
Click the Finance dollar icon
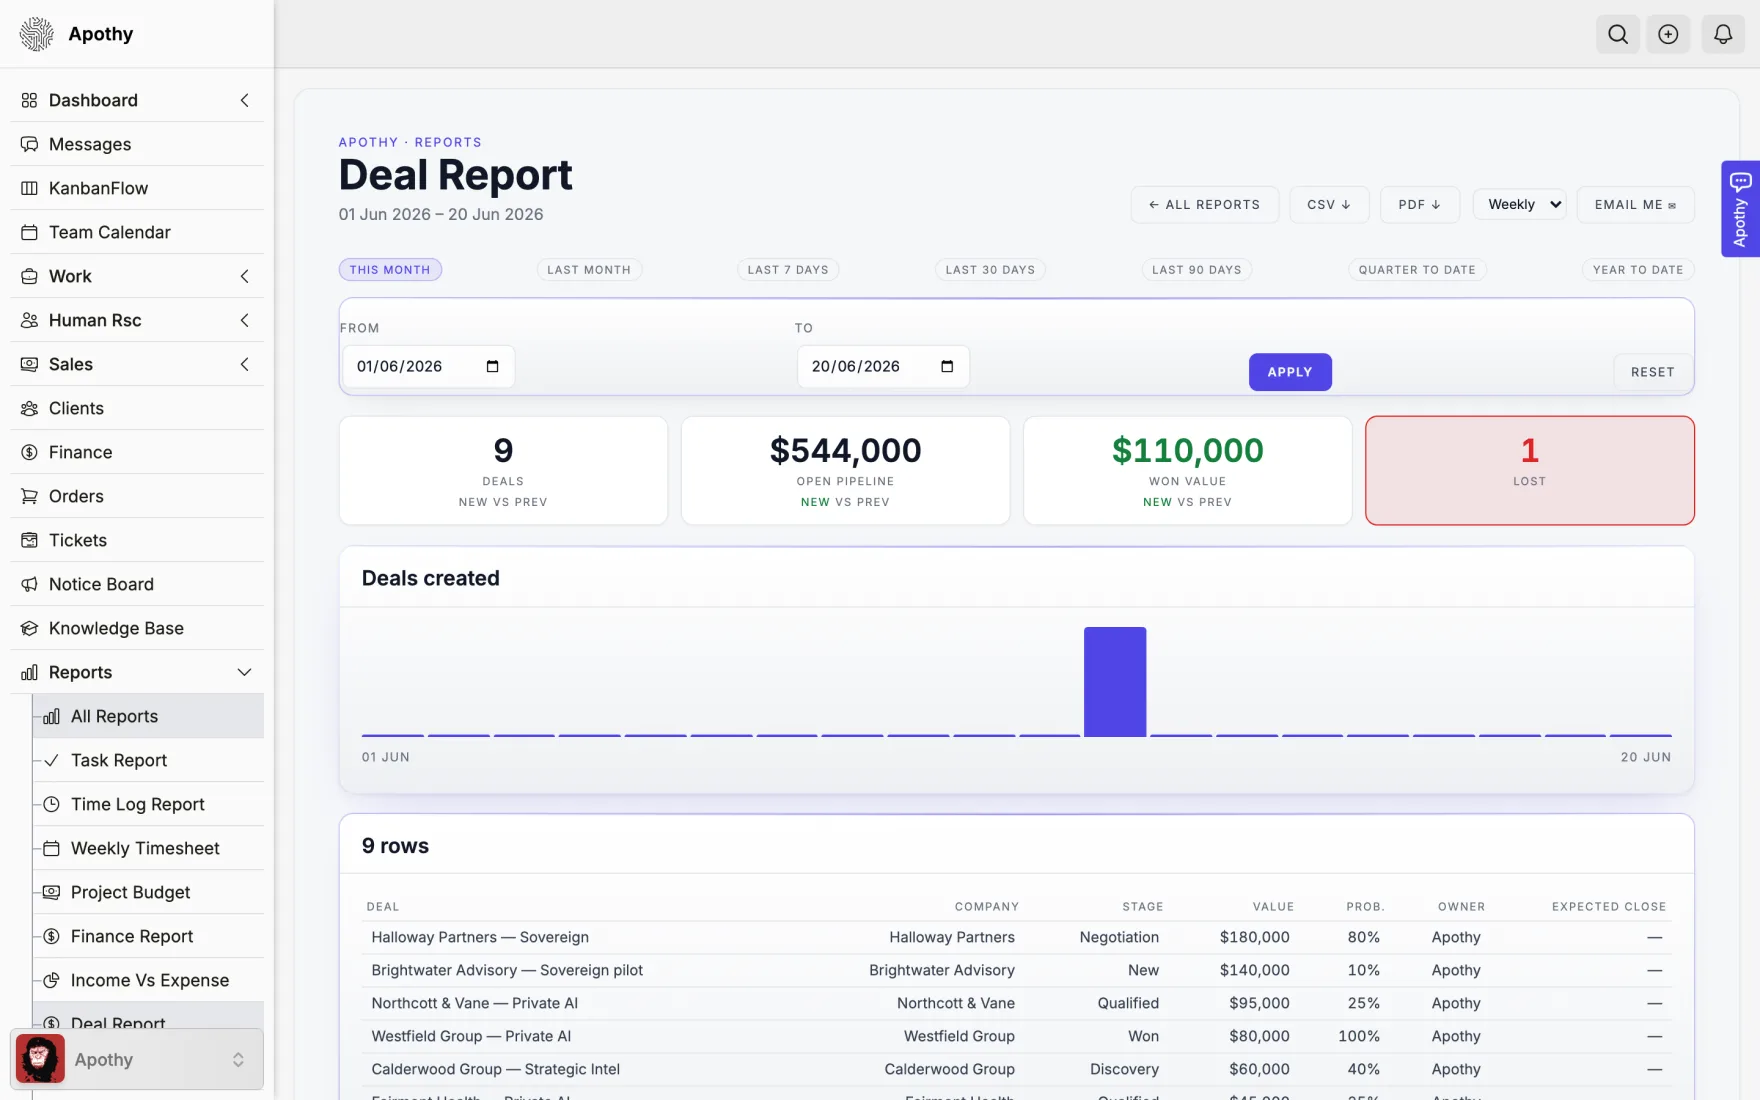[29, 452]
